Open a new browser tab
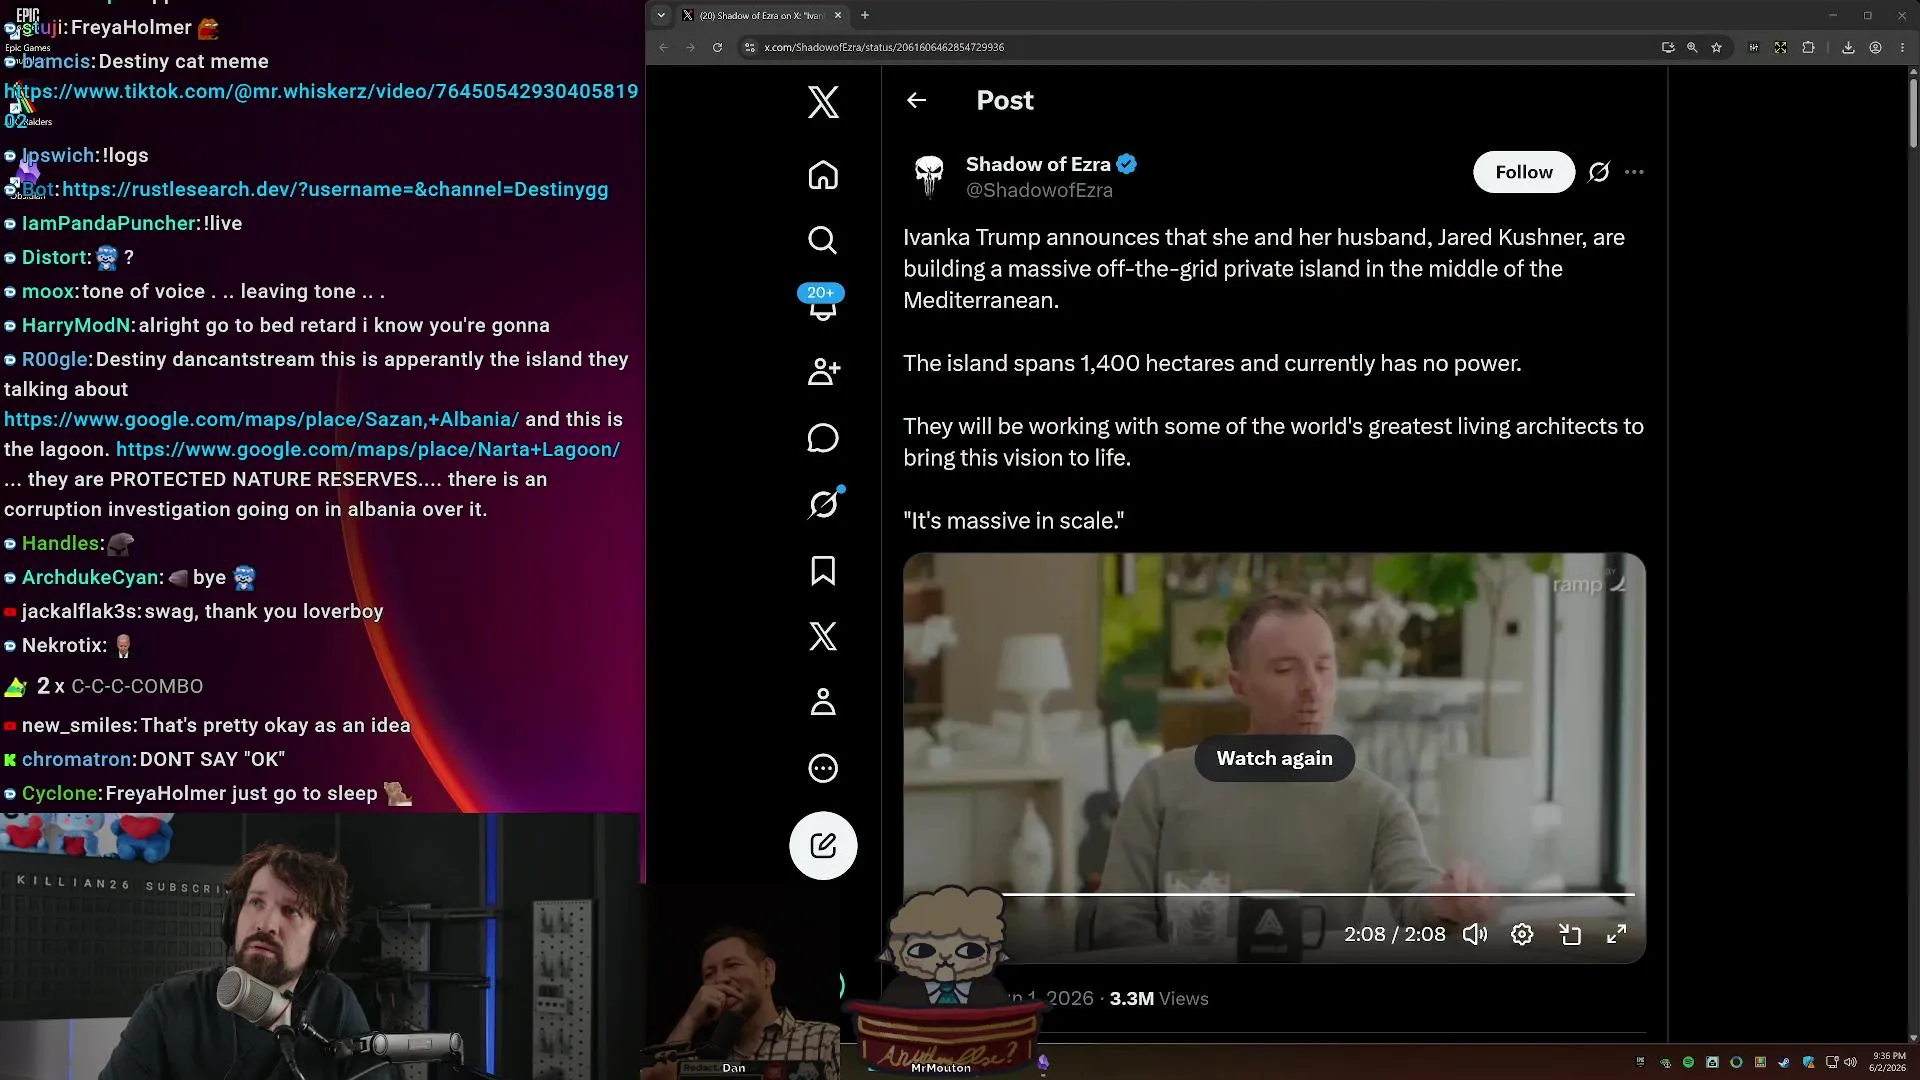Image resolution: width=1920 pixels, height=1080 pixels. (865, 15)
